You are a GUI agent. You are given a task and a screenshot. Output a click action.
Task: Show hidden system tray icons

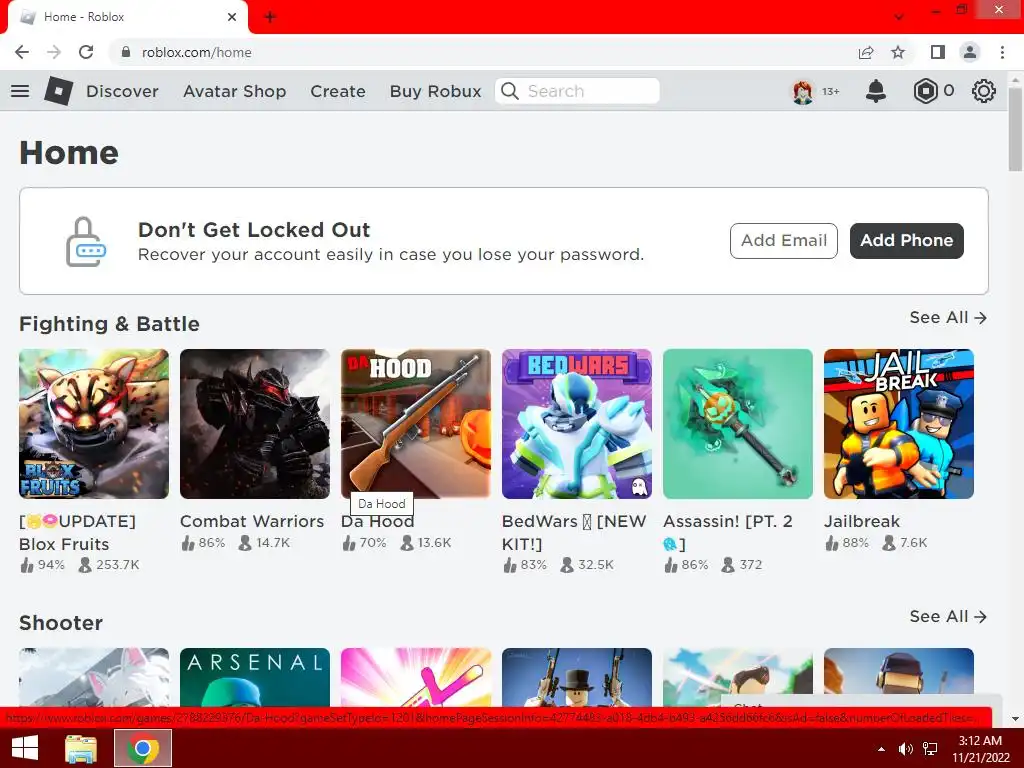[881, 749]
